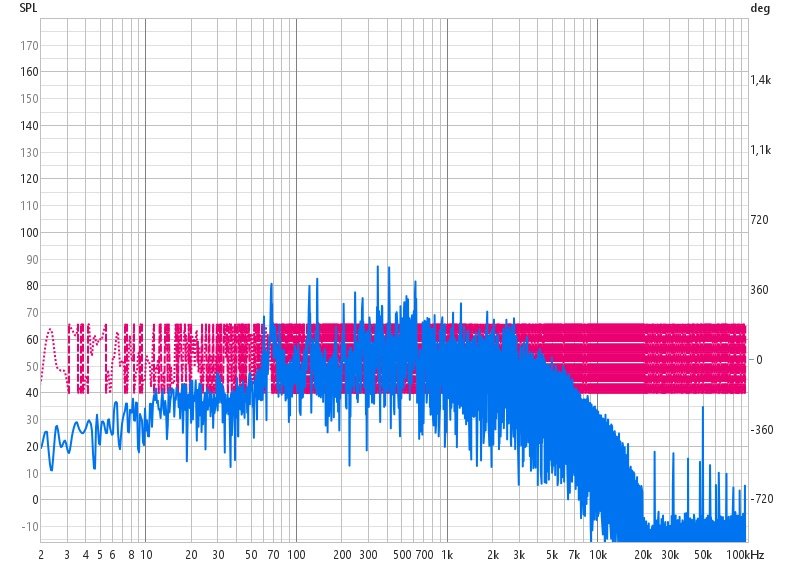Pick the 20k frequency label
Screen dimensions: 800x566
(x=643, y=555)
